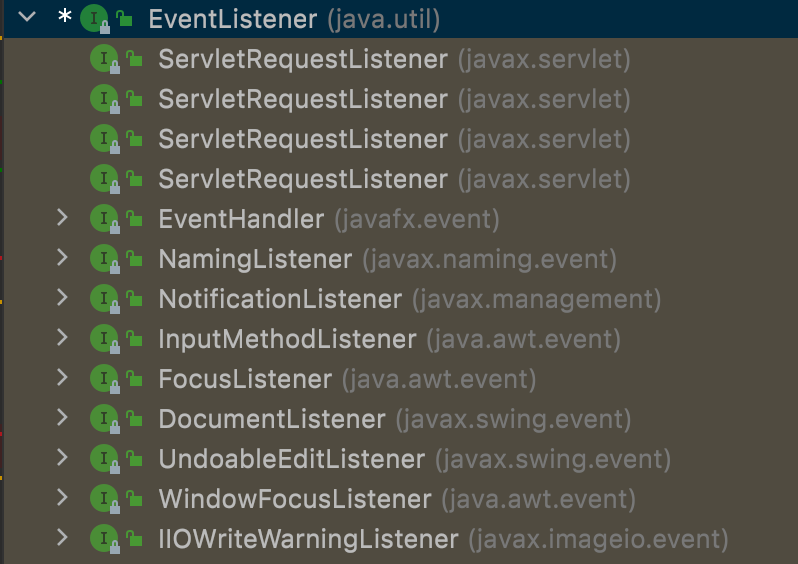Expand the WindowFocusListener chevron
This screenshot has width=798, height=564.
[62, 498]
